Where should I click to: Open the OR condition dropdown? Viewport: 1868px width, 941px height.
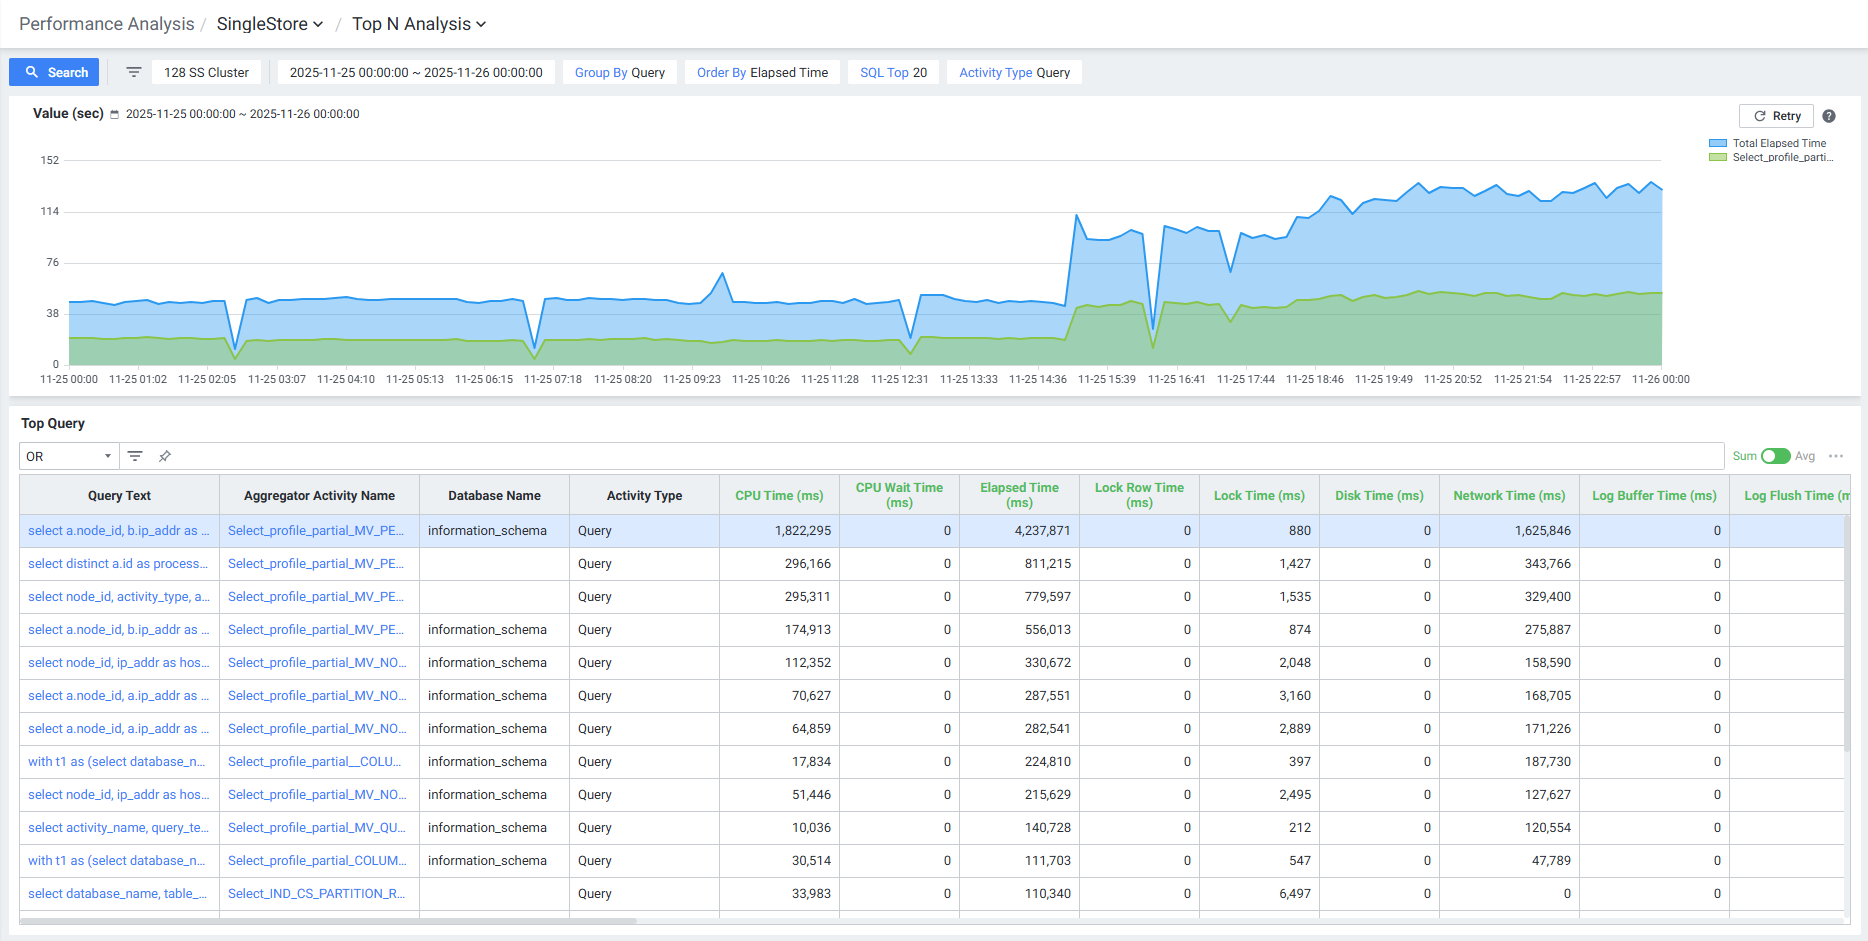(x=69, y=456)
